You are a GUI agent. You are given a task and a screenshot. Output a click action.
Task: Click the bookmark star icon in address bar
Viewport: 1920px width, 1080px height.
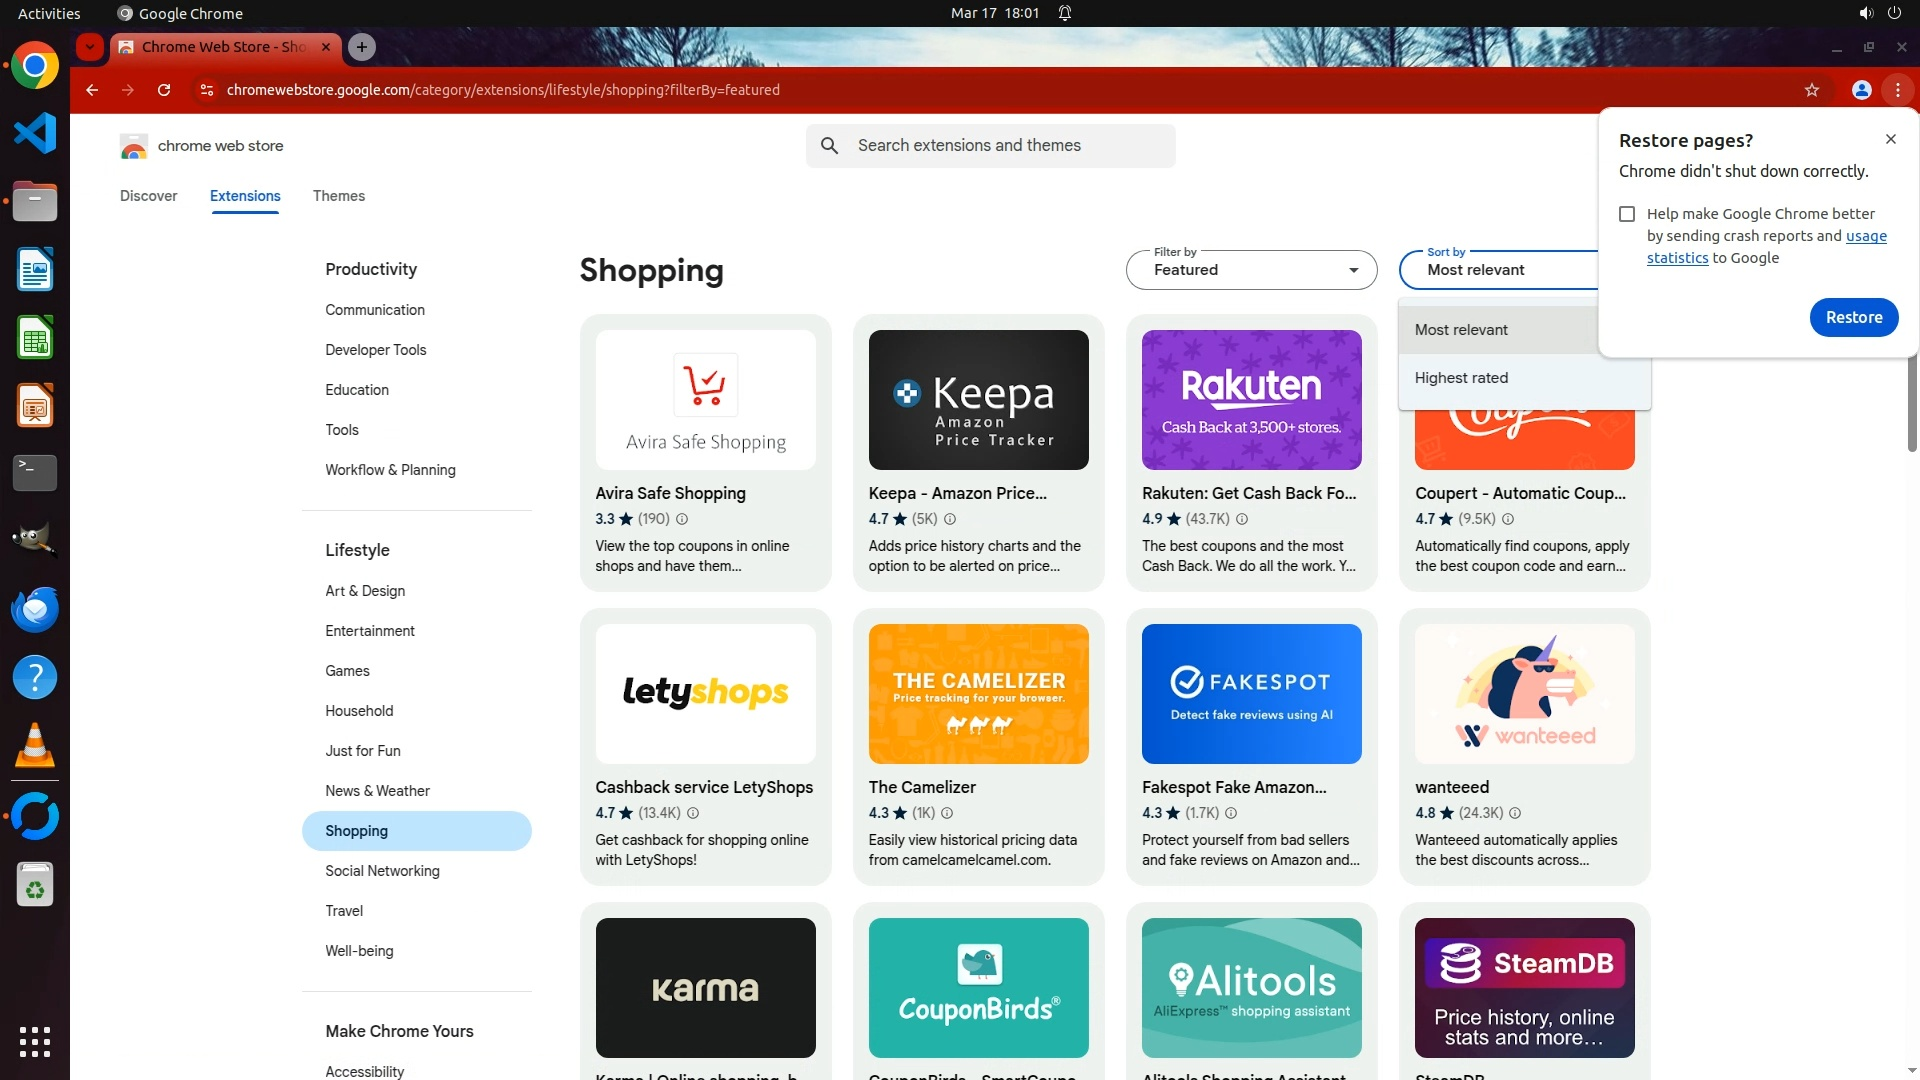1811,90
